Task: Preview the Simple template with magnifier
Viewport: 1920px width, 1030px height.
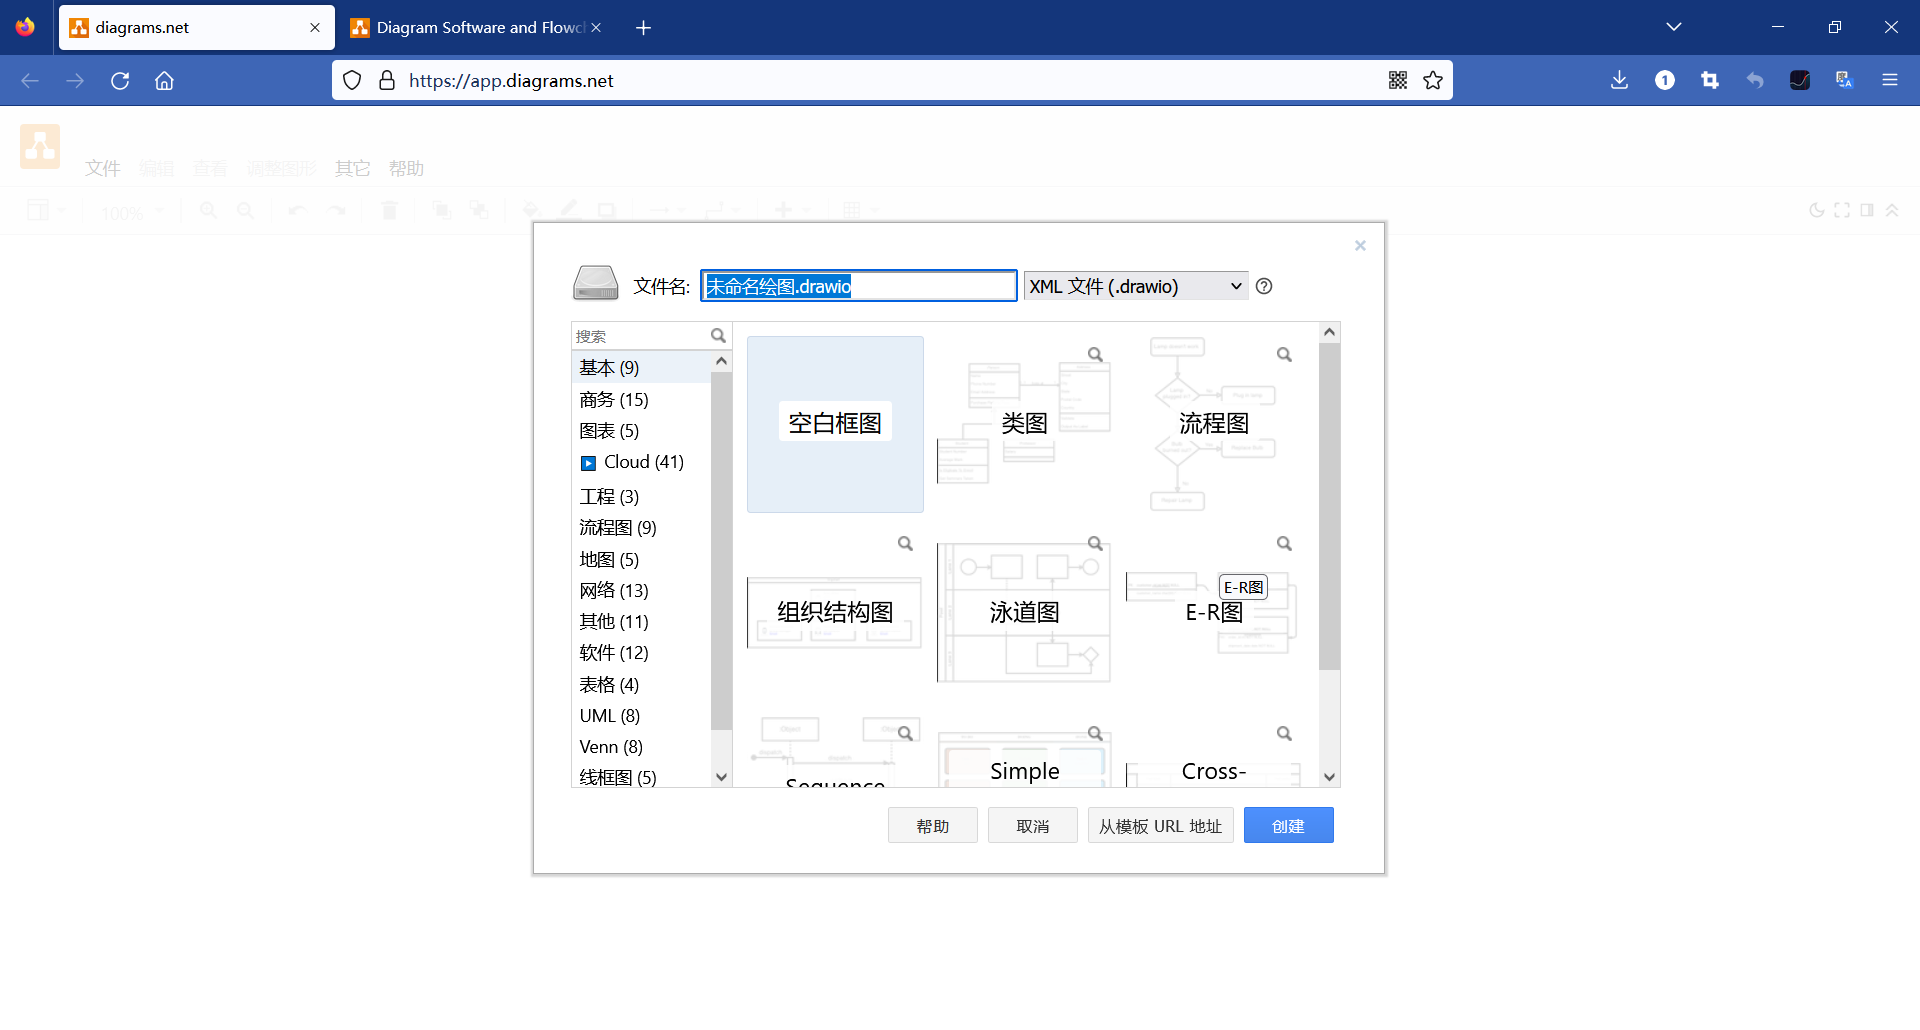Action: pyautogui.click(x=1095, y=734)
